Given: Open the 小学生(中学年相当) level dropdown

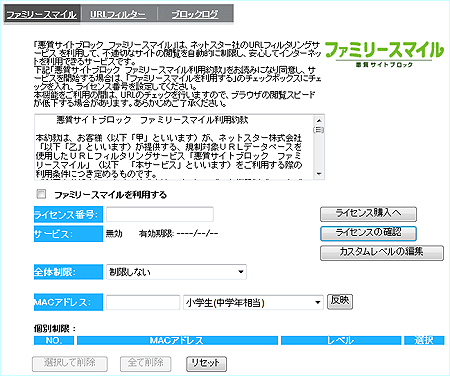Looking at the screenshot, I should pos(253,302).
